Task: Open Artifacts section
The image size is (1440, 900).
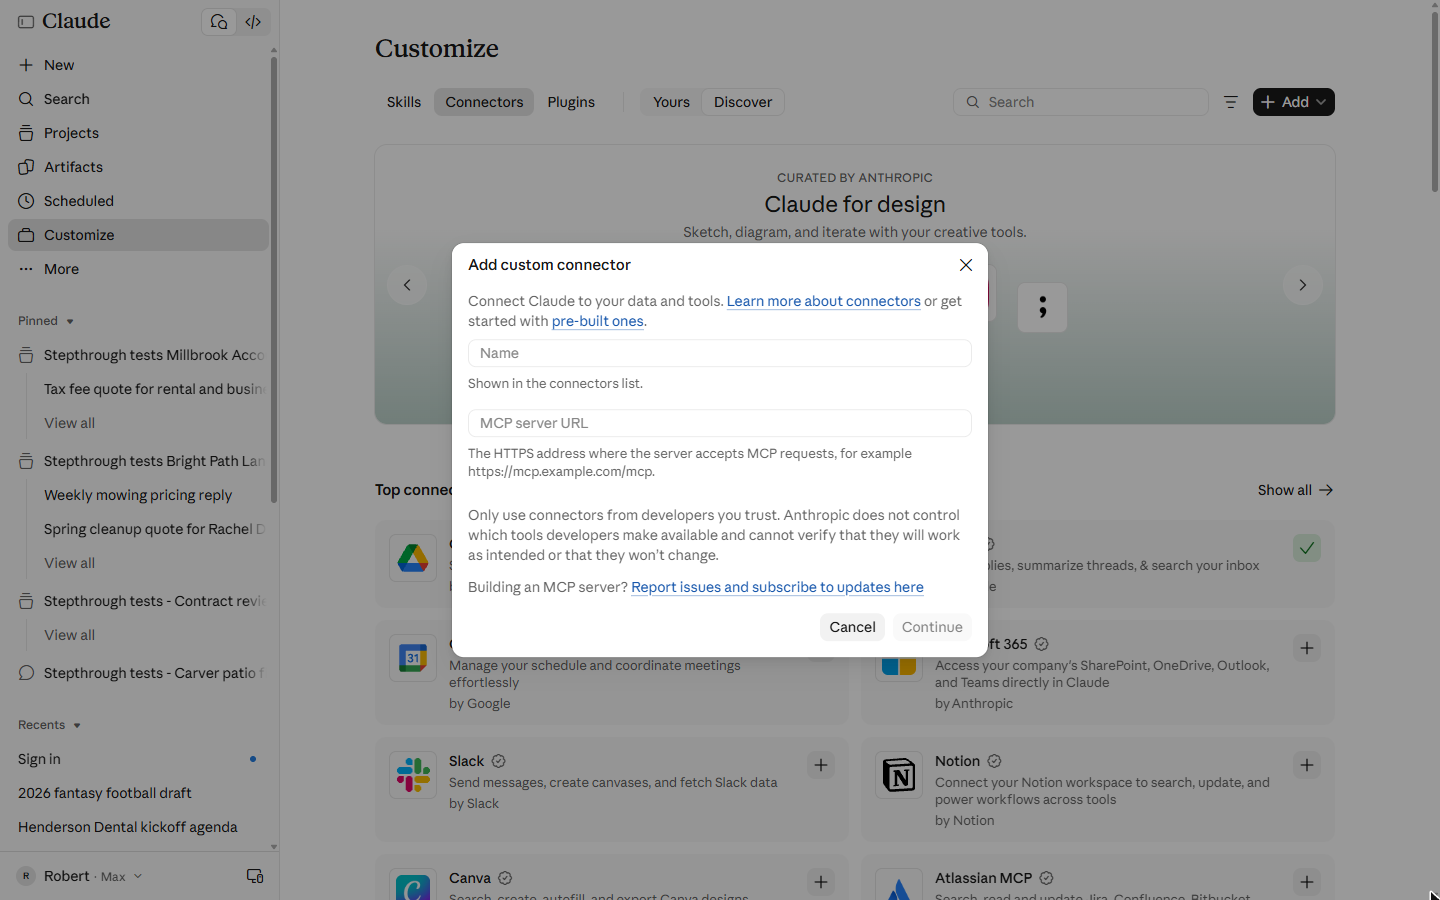Action: click(138, 167)
